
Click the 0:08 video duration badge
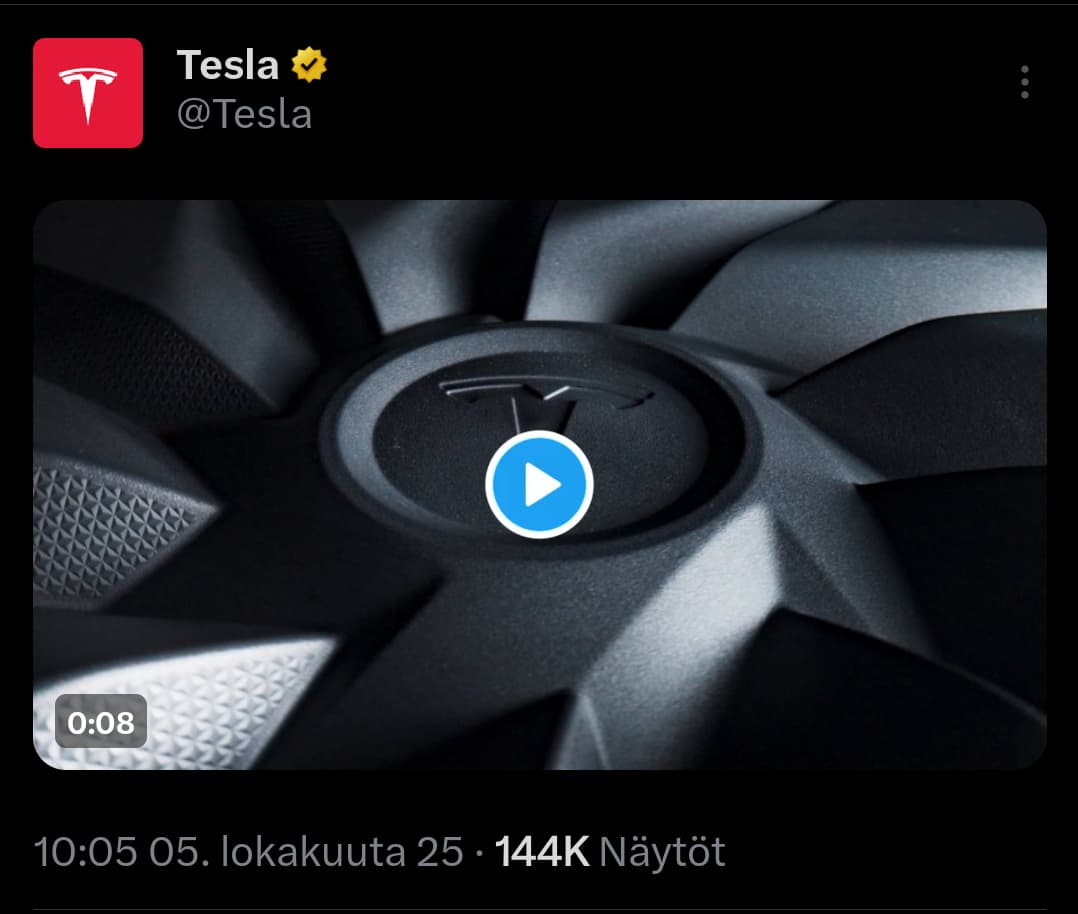101,721
